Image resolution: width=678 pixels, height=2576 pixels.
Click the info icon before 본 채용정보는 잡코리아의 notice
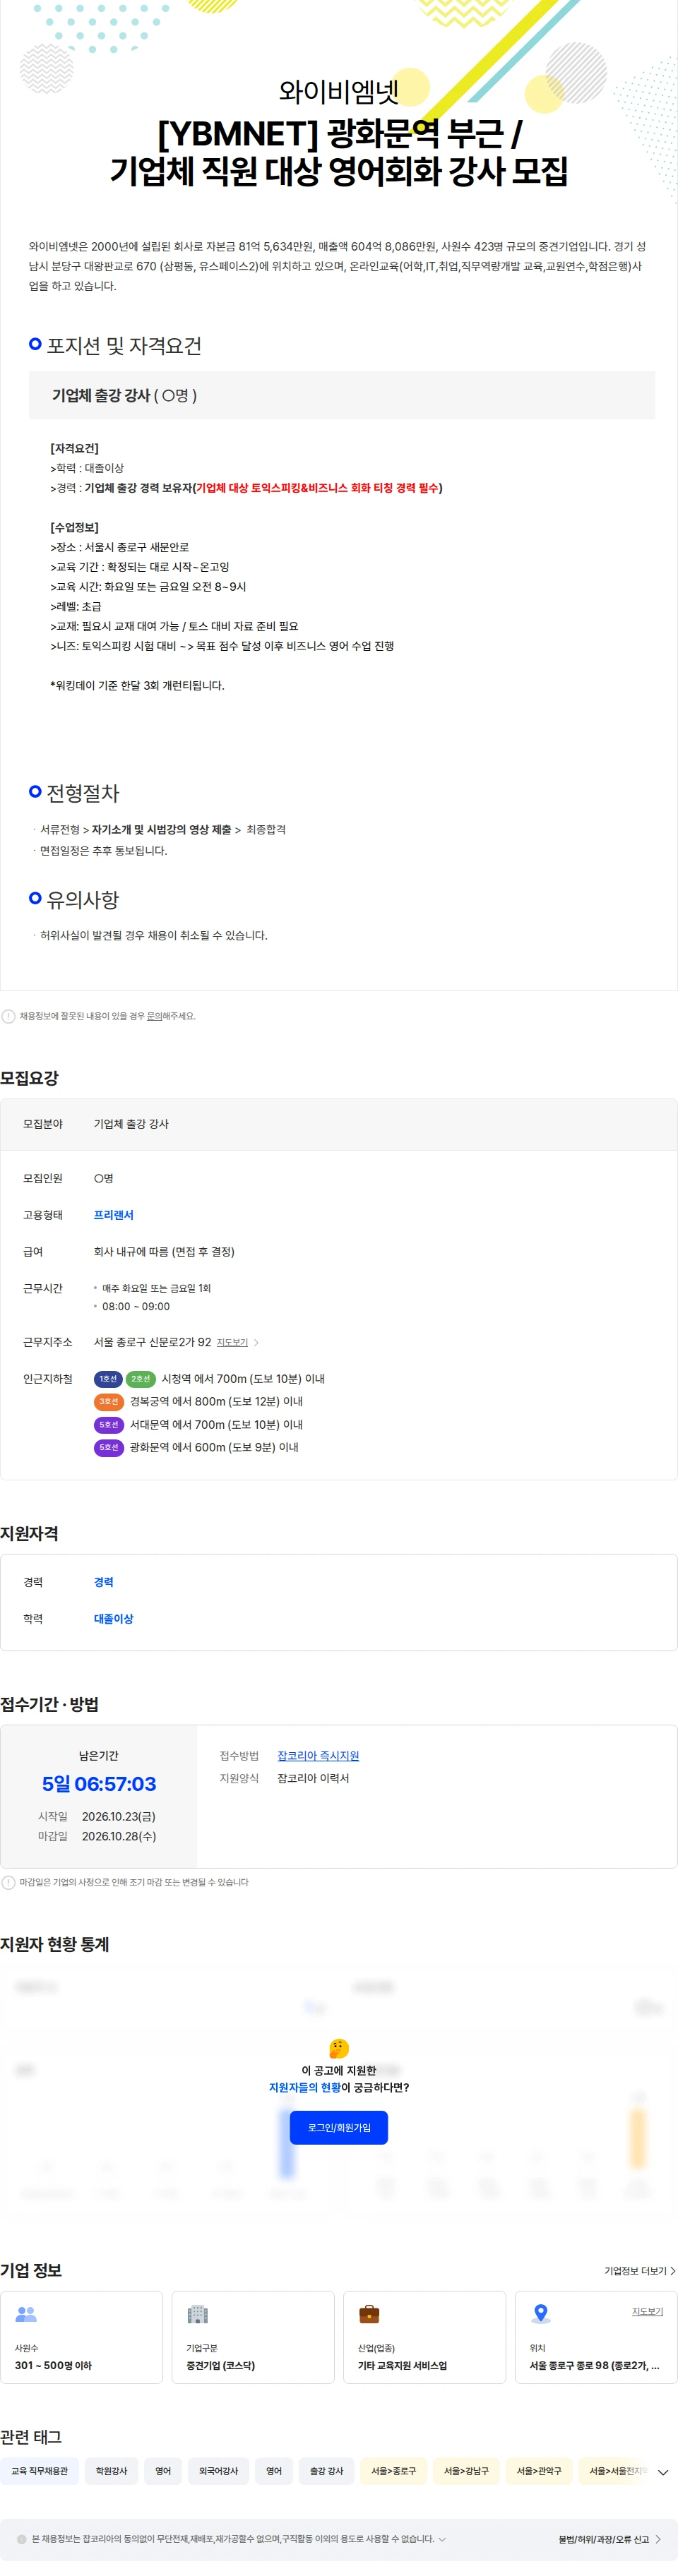coord(22,2539)
